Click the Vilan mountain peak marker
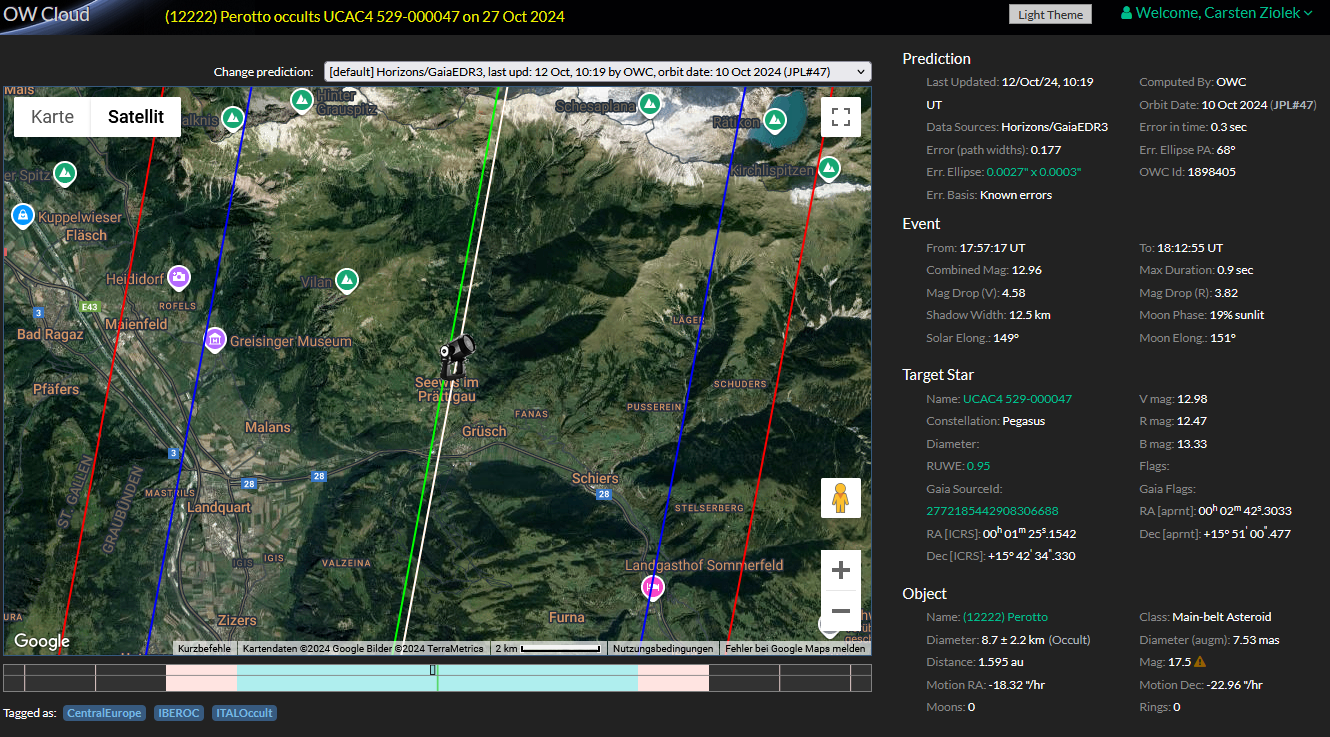 coord(346,280)
